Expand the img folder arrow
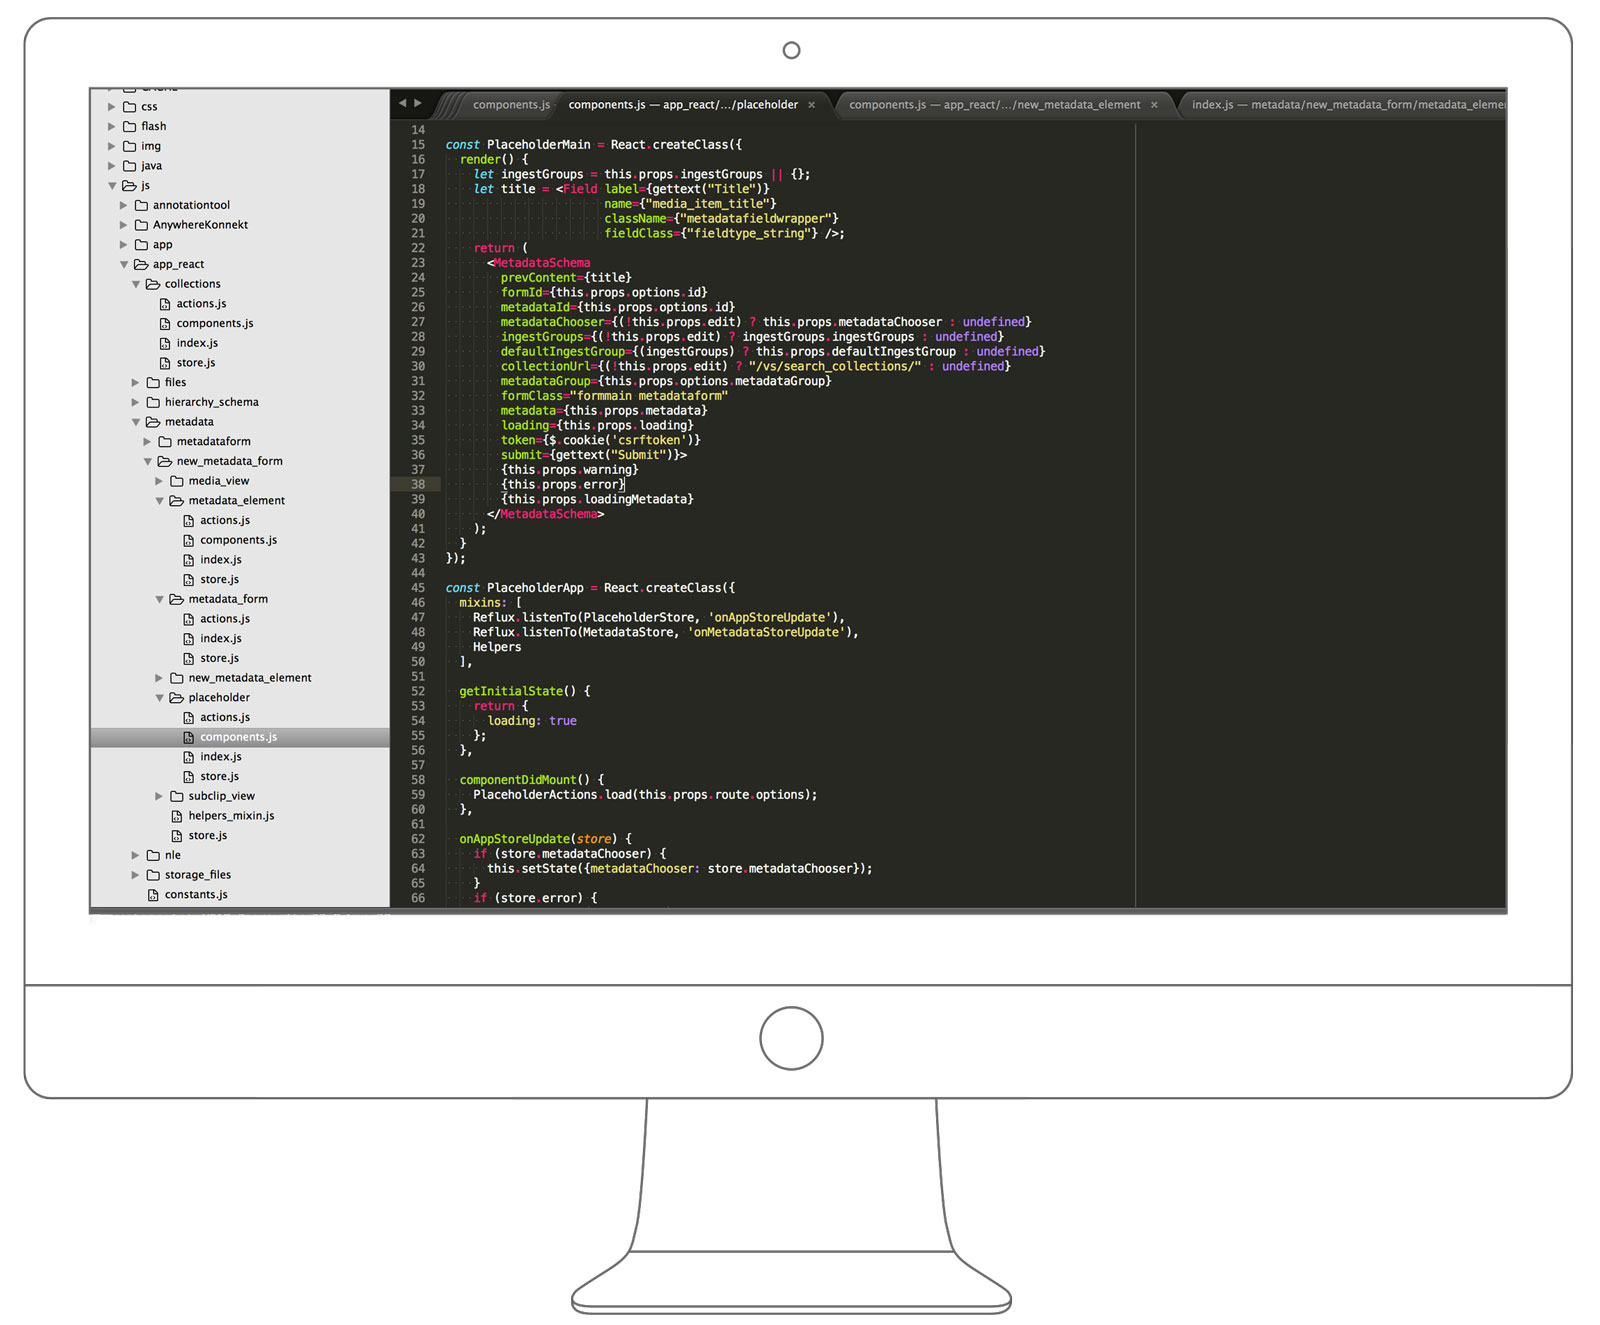This screenshot has height=1325, width=1600. 111,146
